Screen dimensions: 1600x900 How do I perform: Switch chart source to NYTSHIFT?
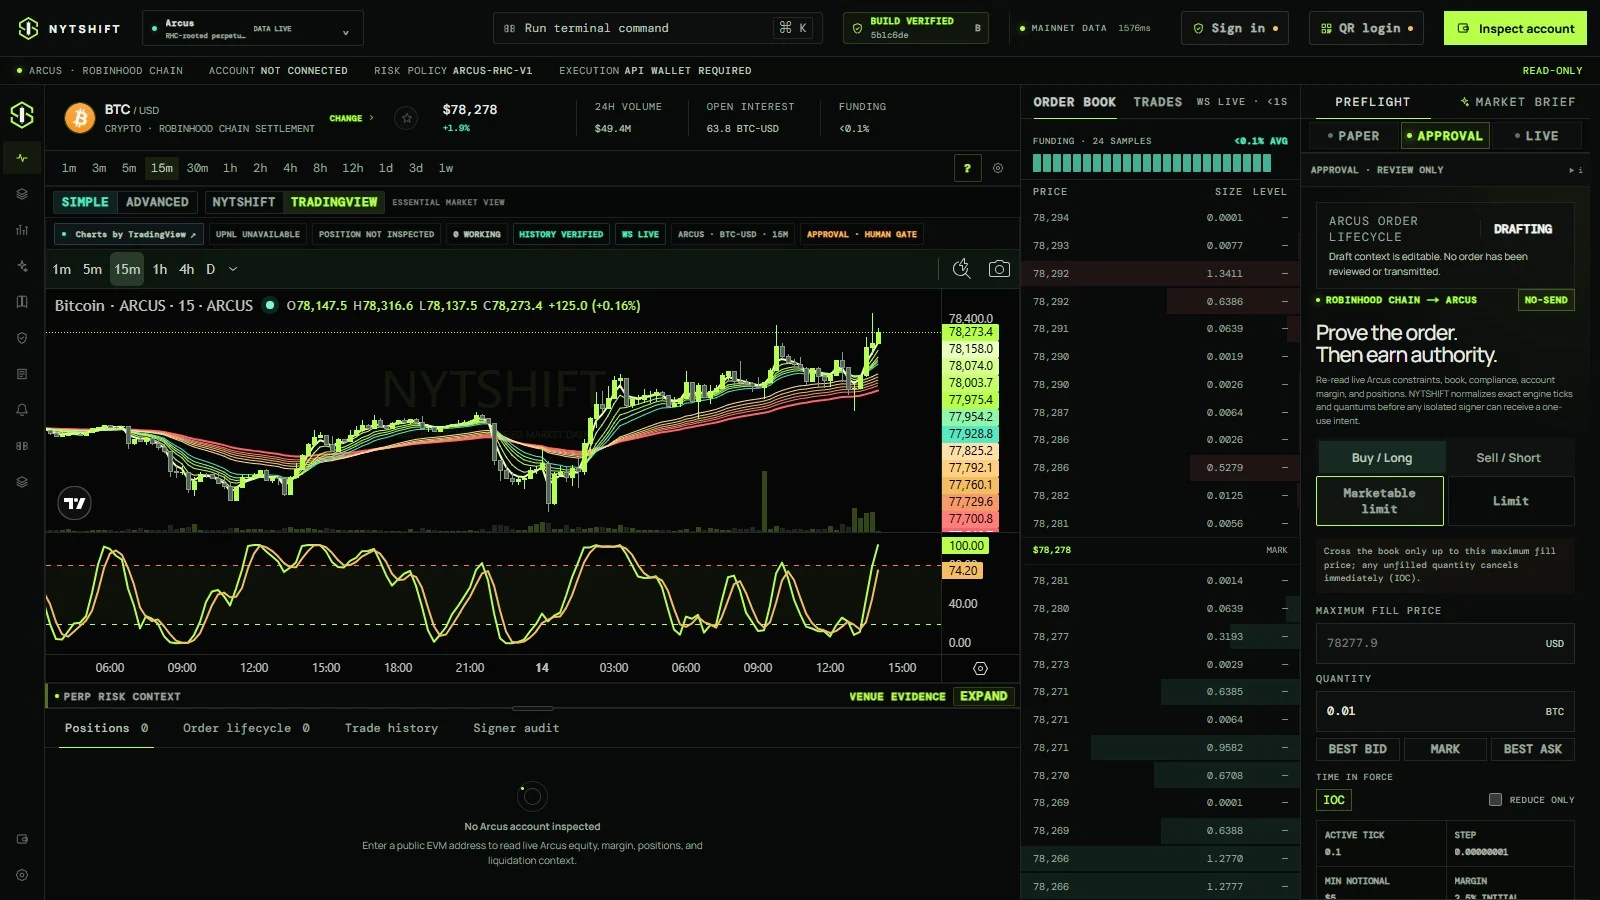tap(243, 202)
